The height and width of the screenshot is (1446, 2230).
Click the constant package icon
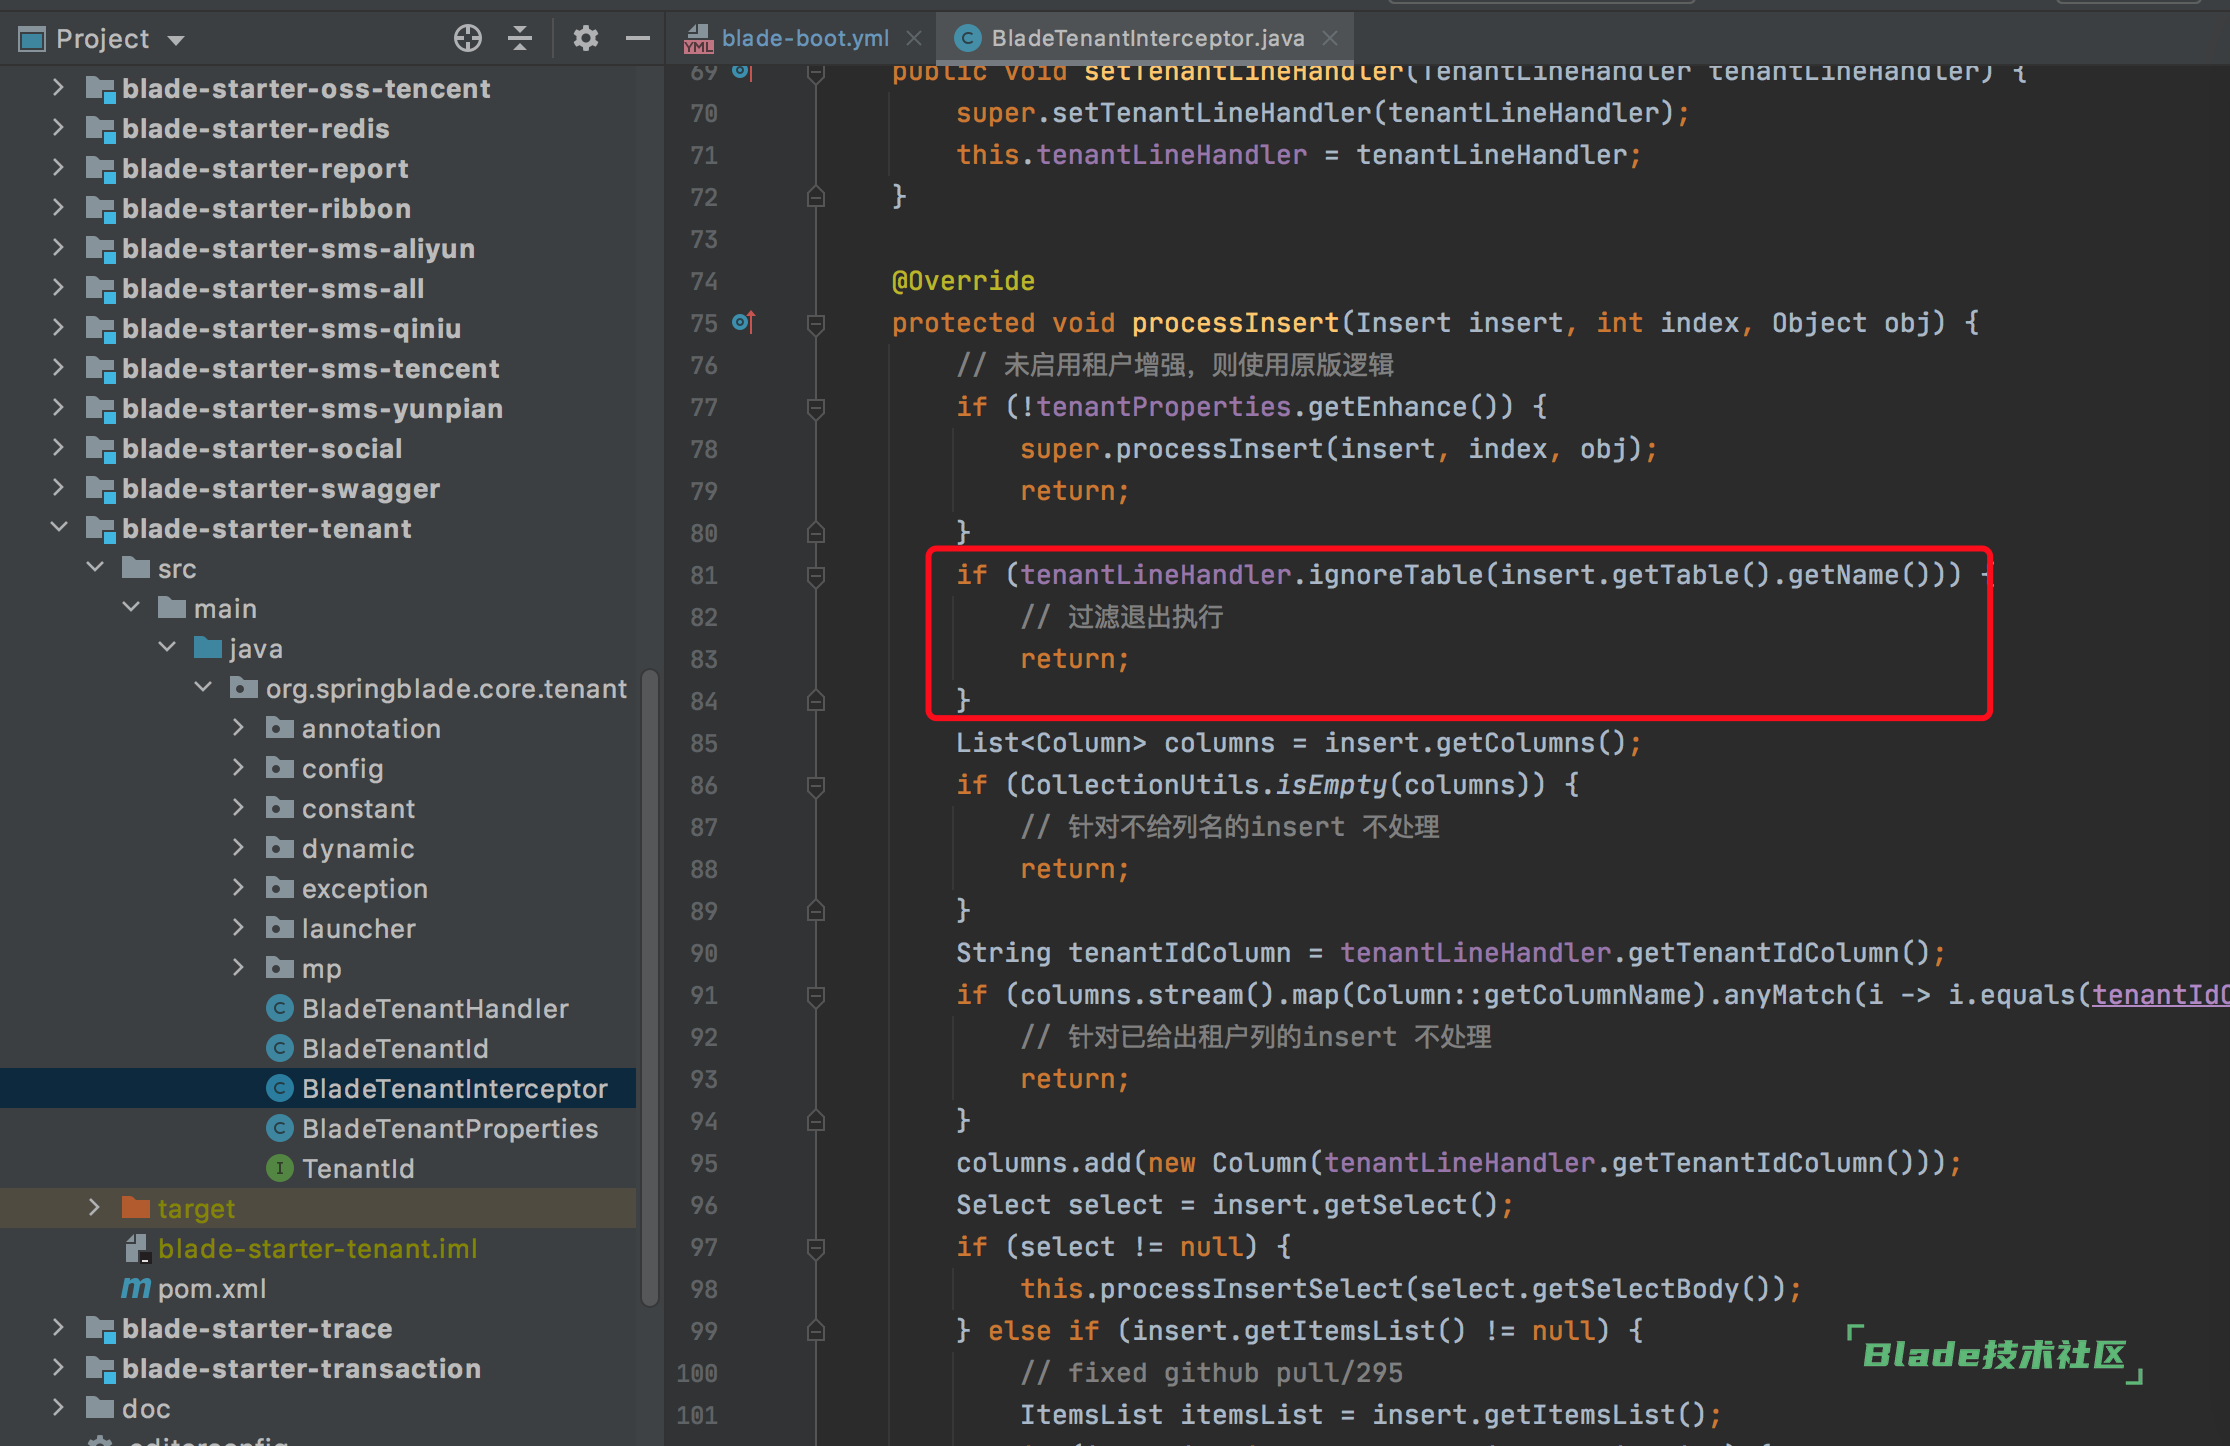point(279,807)
